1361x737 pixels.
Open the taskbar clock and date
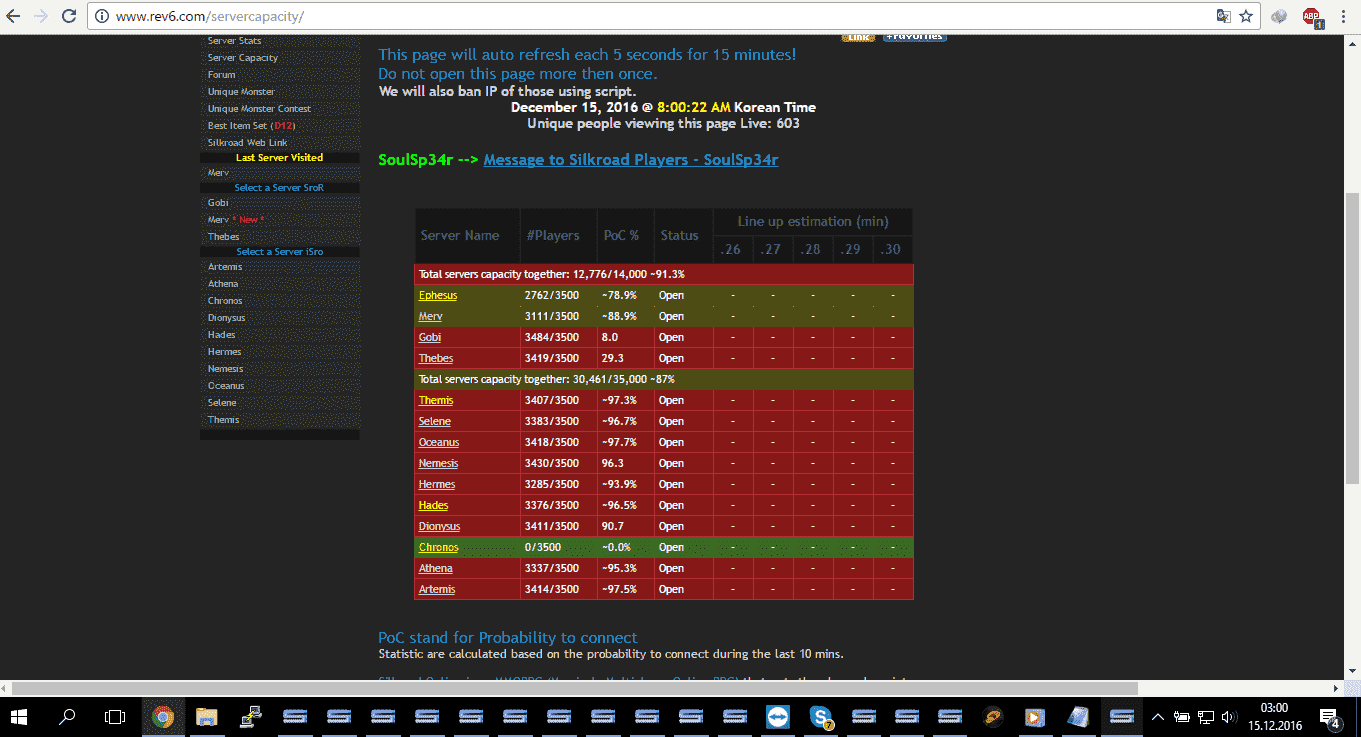[1275, 717]
